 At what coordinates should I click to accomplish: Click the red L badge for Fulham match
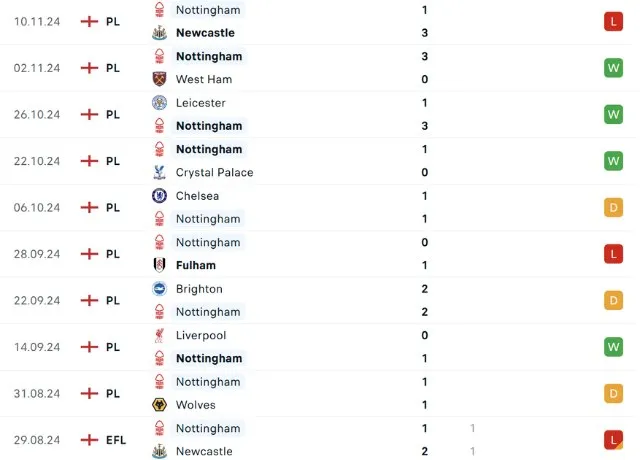[x=613, y=254]
